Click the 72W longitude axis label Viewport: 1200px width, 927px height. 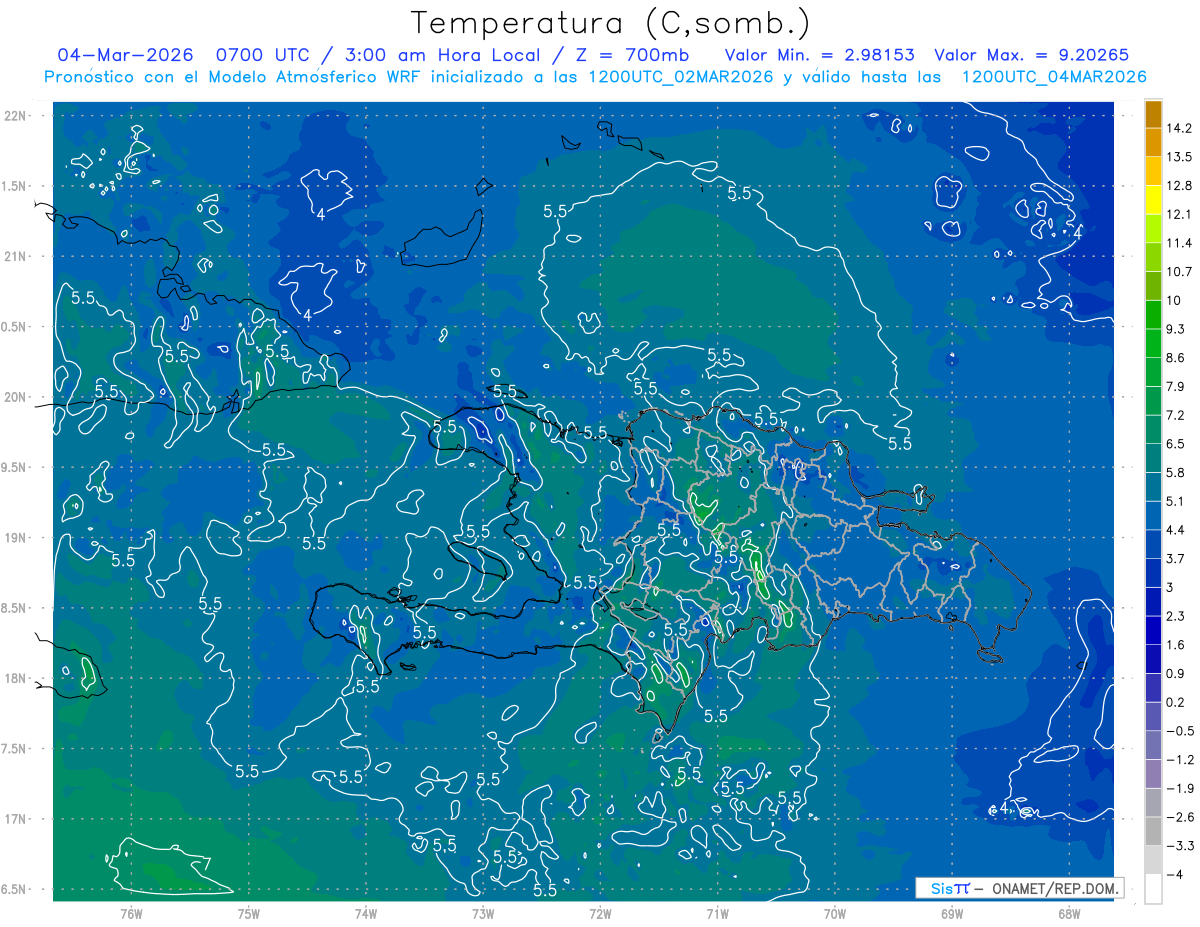pos(601,913)
